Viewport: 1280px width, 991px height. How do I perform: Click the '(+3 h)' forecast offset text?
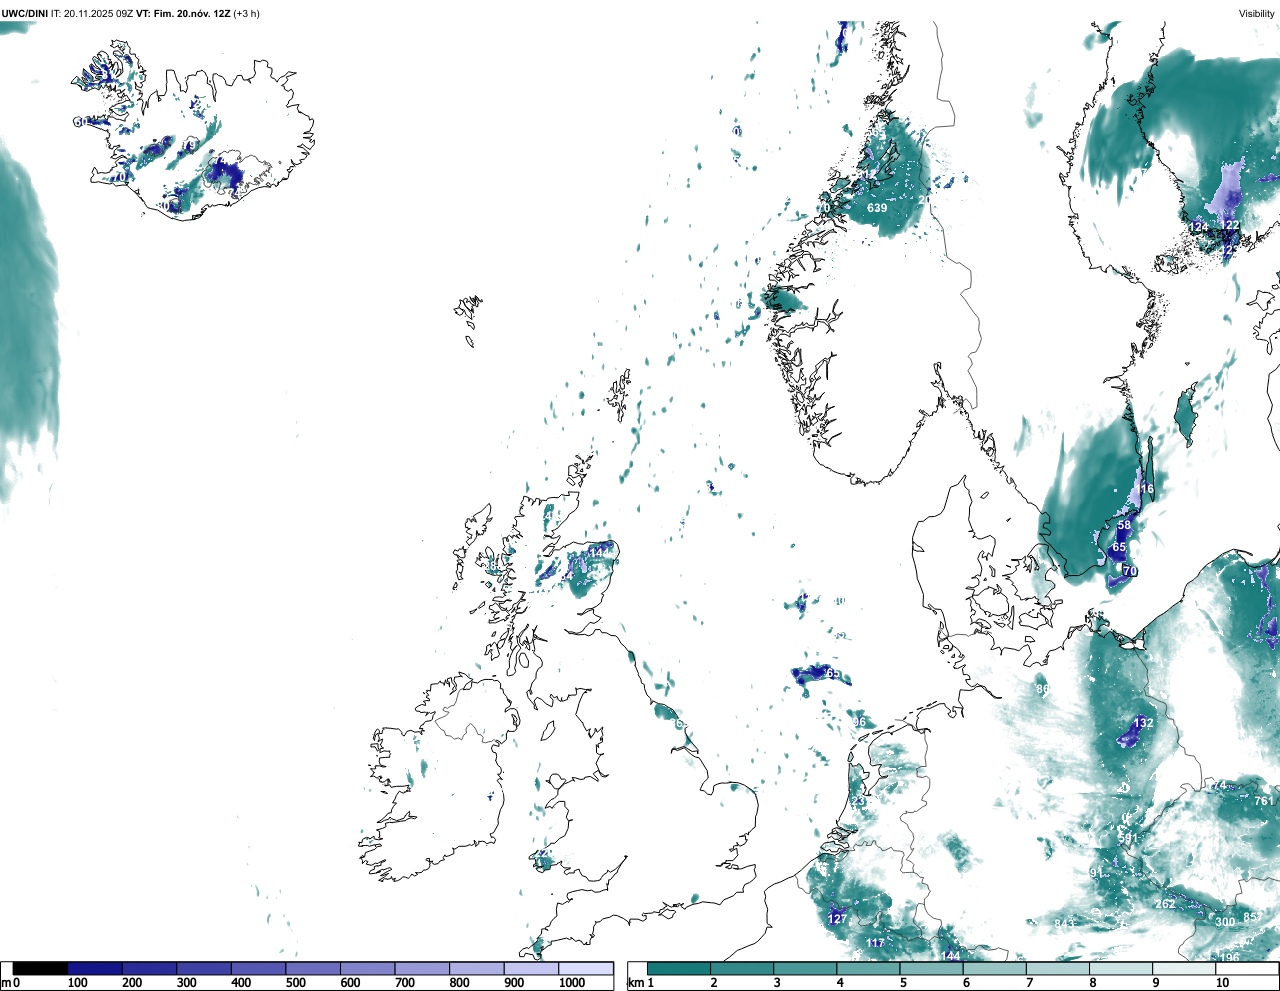pyautogui.click(x=246, y=14)
